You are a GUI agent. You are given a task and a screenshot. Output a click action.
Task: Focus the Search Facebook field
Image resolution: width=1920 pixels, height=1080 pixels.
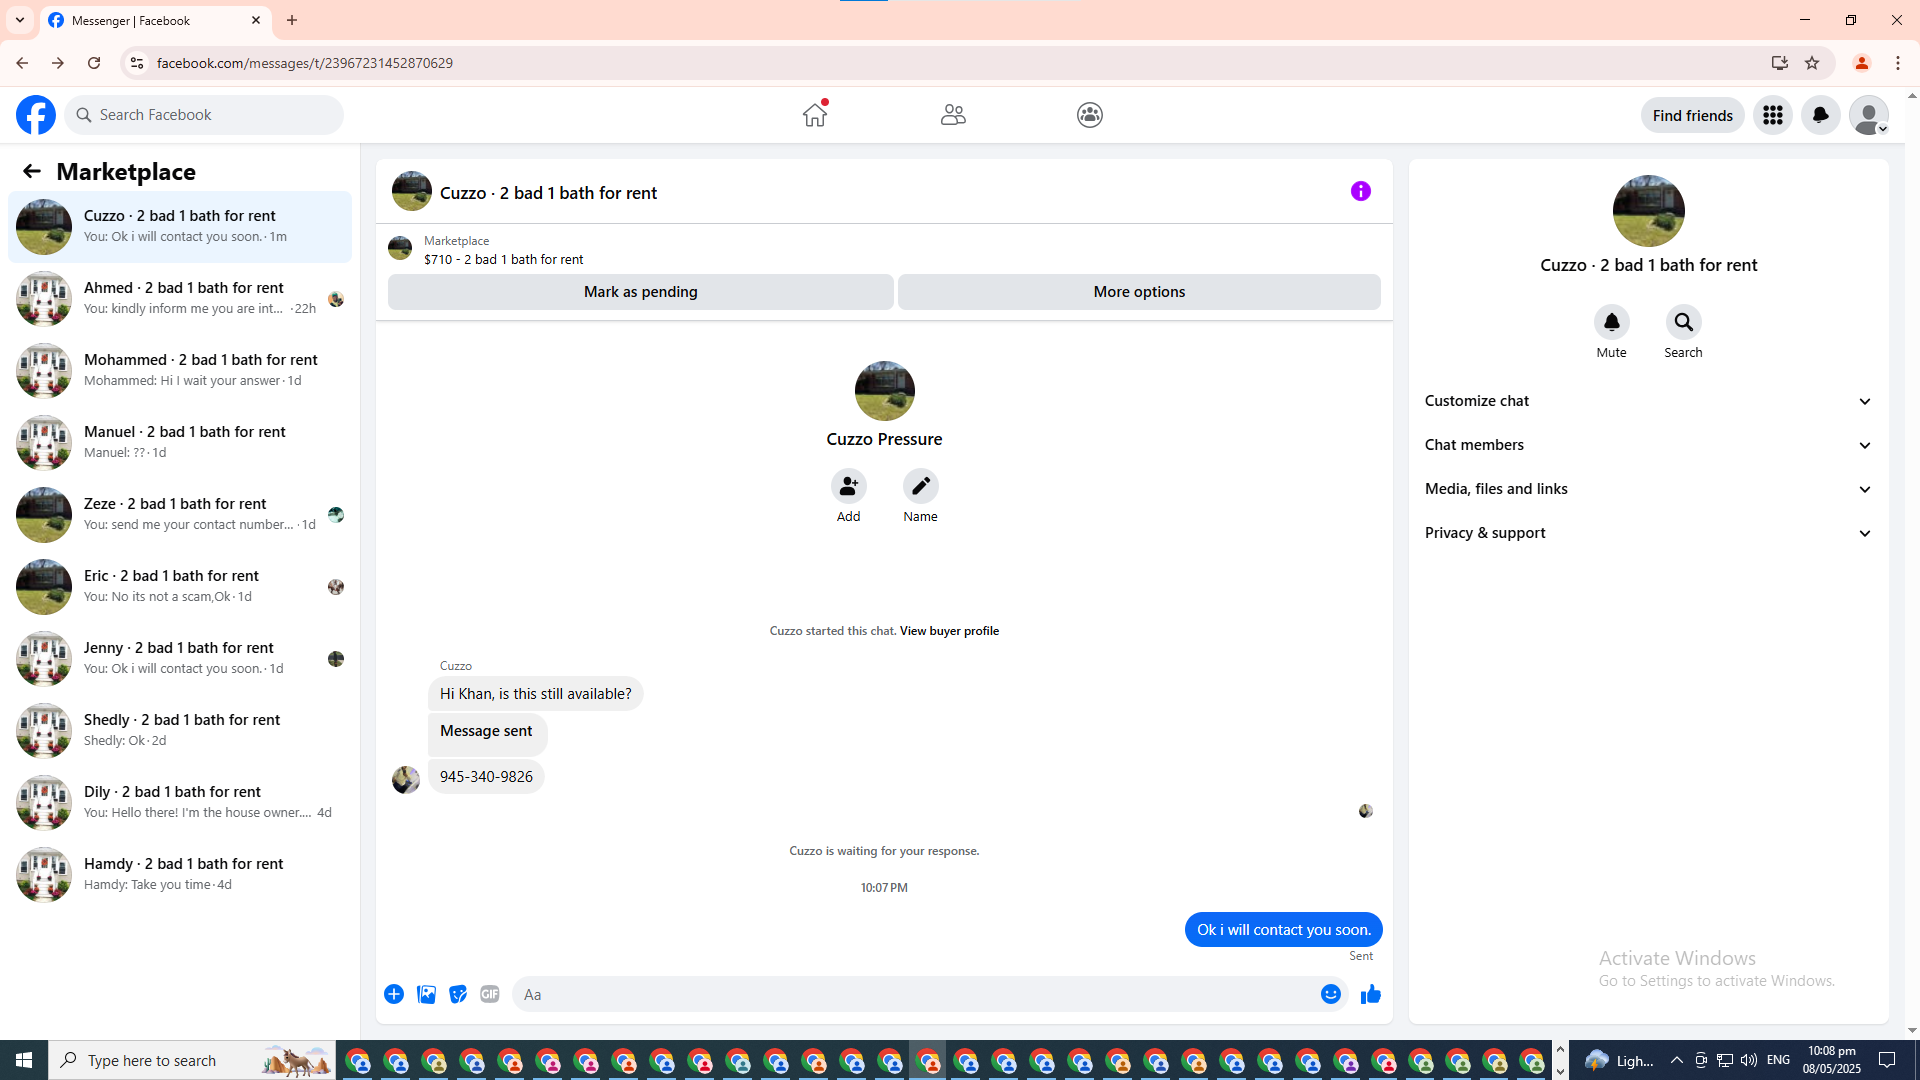click(204, 115)
